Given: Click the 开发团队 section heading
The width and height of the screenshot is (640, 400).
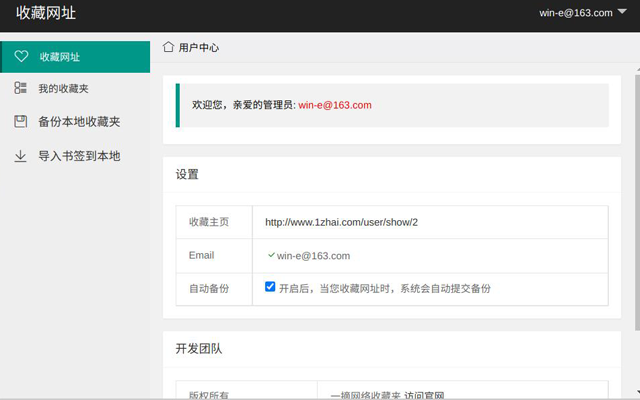Looking at the screenshot, I should pyautogui.click(x=199, y=349).
